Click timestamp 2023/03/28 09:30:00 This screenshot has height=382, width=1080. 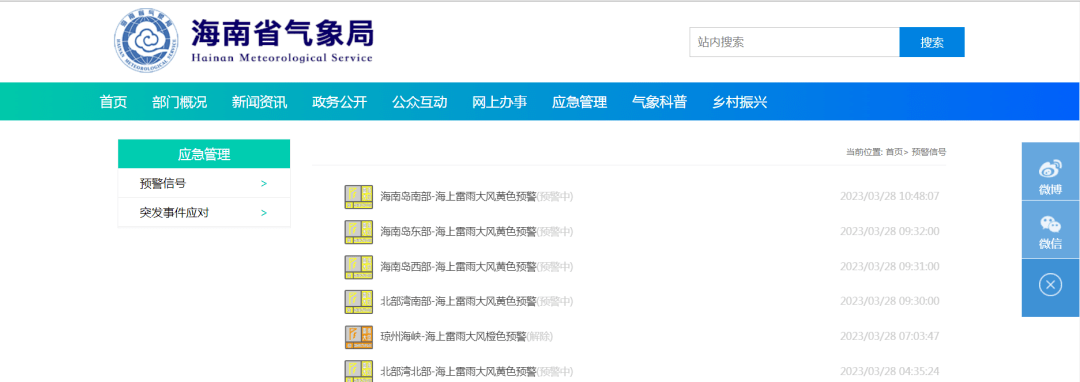click(x=889, y=301)
